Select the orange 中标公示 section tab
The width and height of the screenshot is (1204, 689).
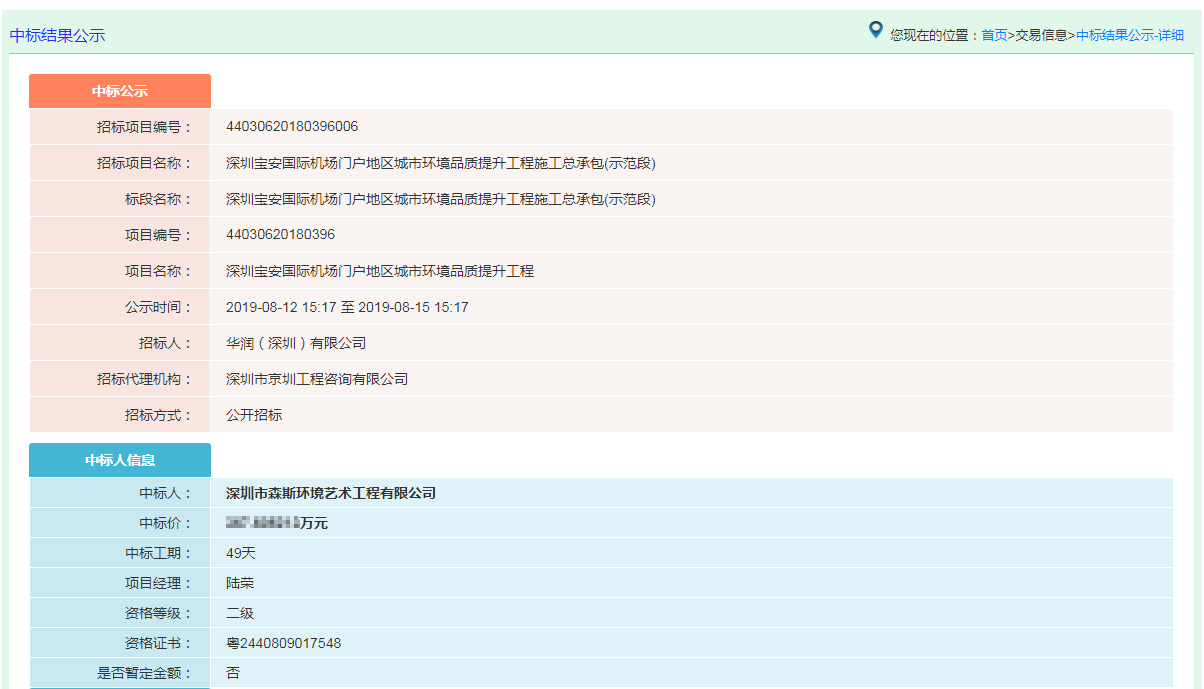coord(120,91)
